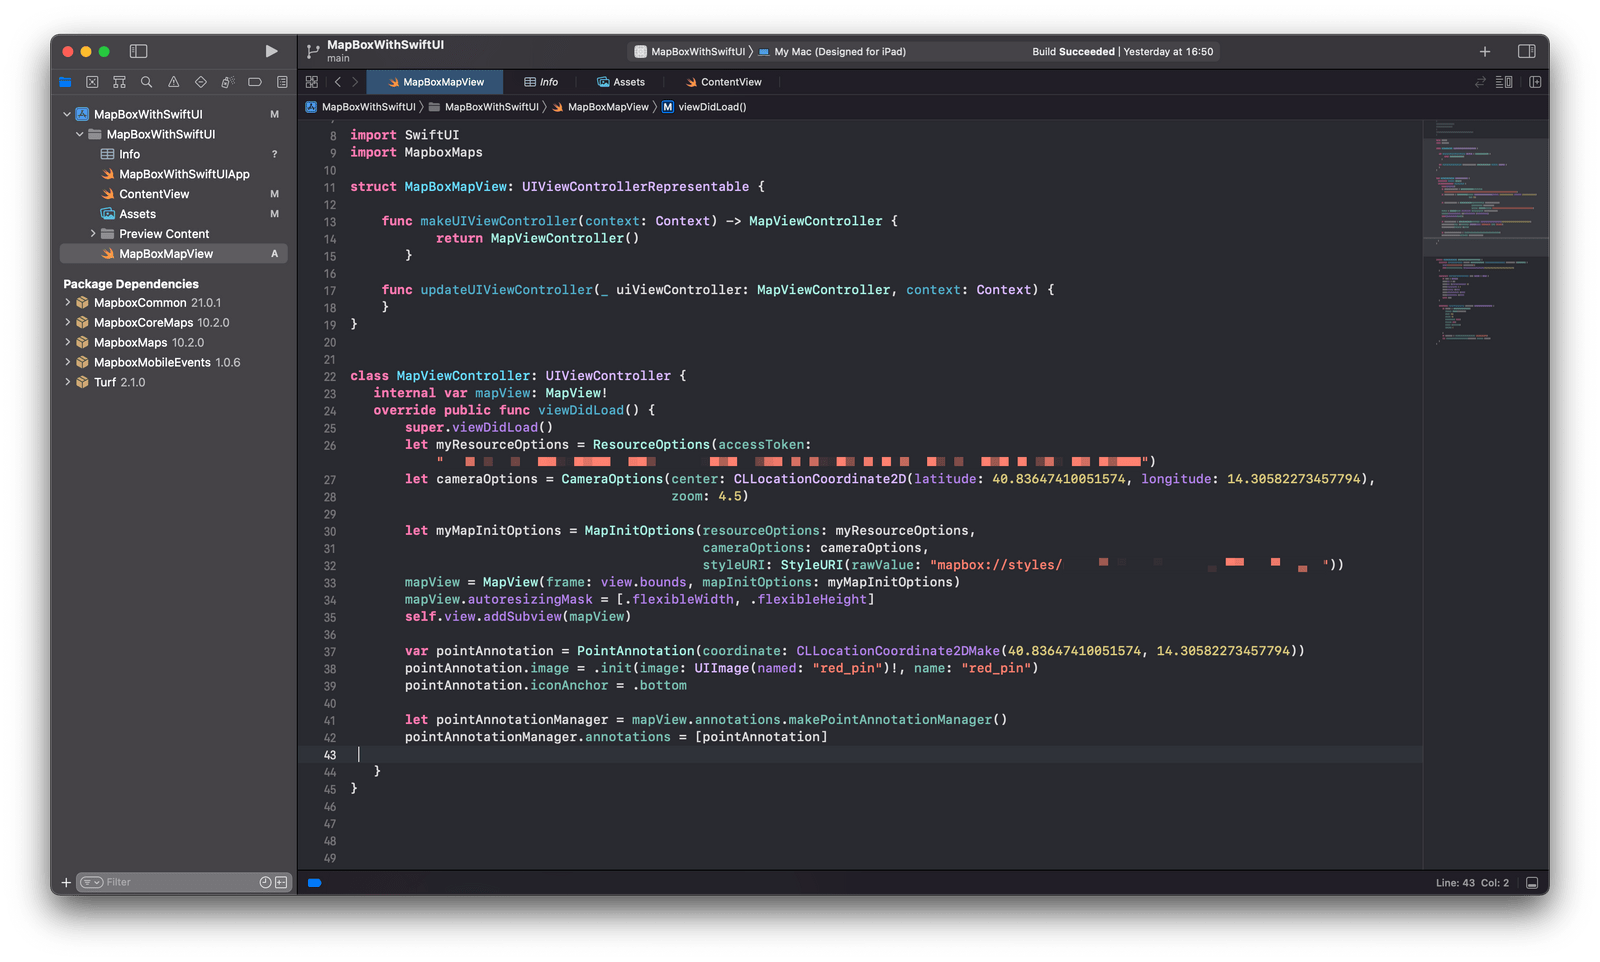Open the Test navigator diamond icon
Image resolution: width=1600 pixels, height=962 pixels.
tap(200, 82)
